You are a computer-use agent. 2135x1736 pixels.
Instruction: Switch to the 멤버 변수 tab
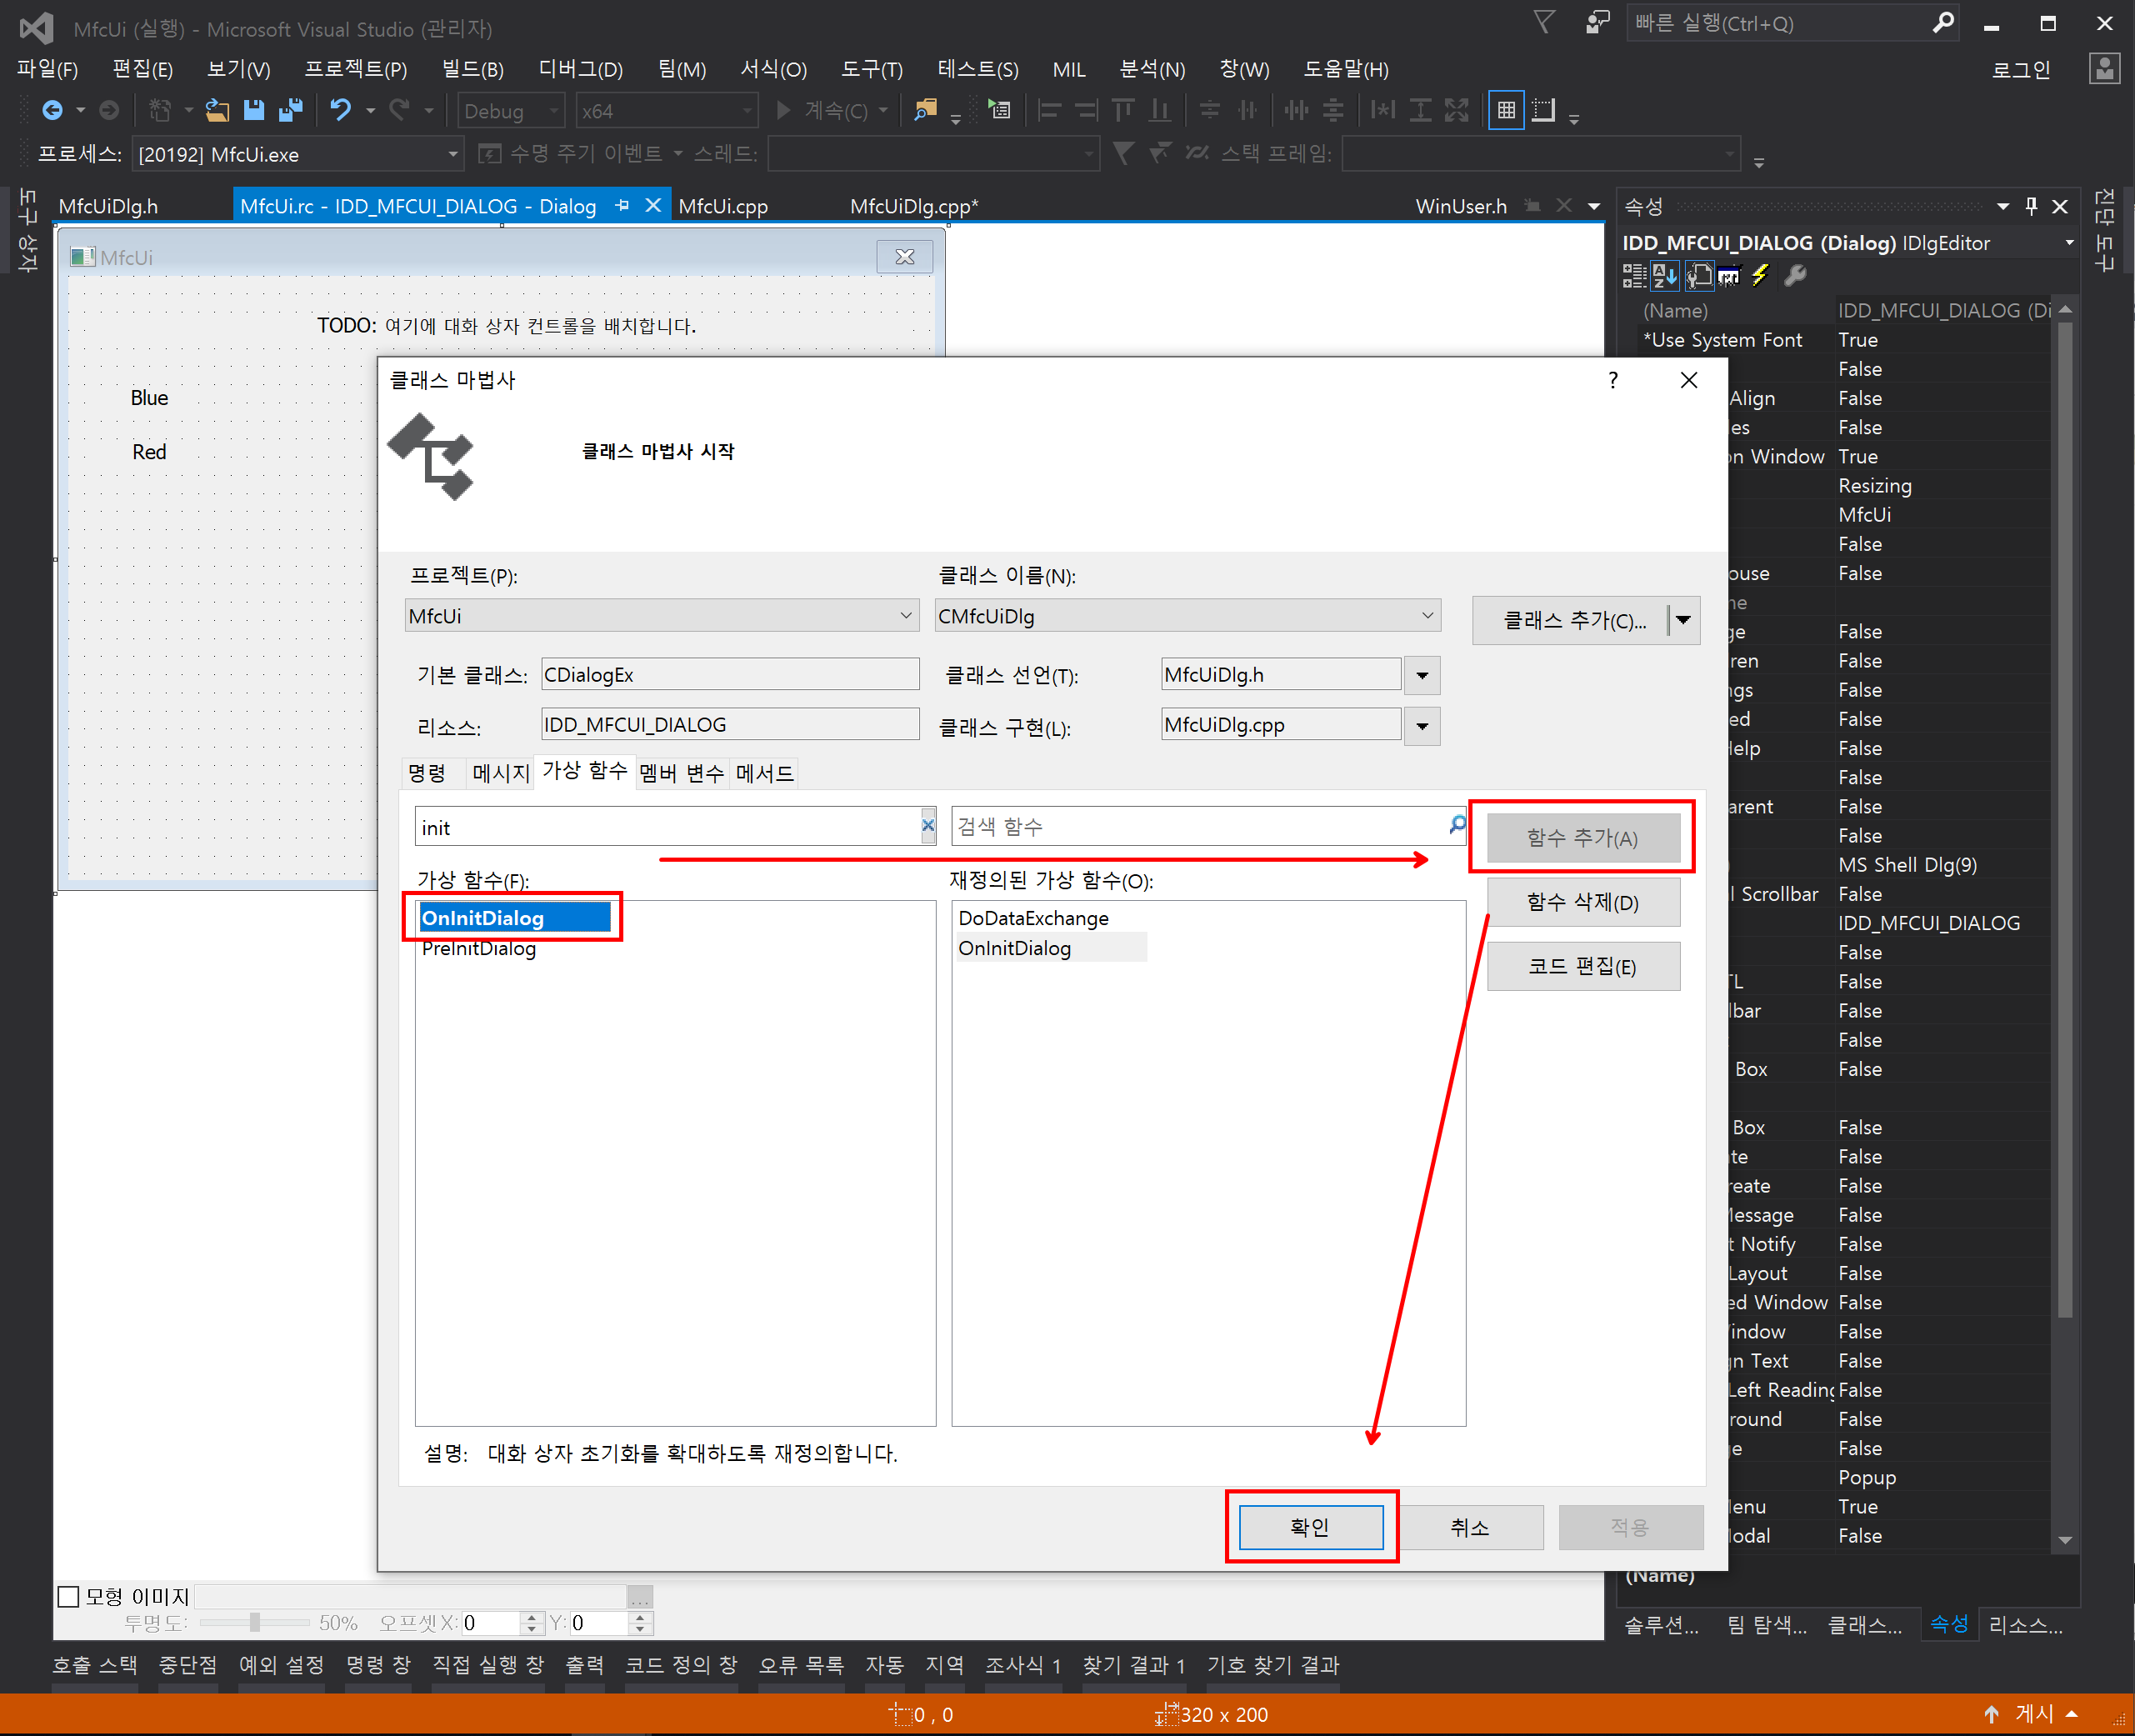[681, 773]
